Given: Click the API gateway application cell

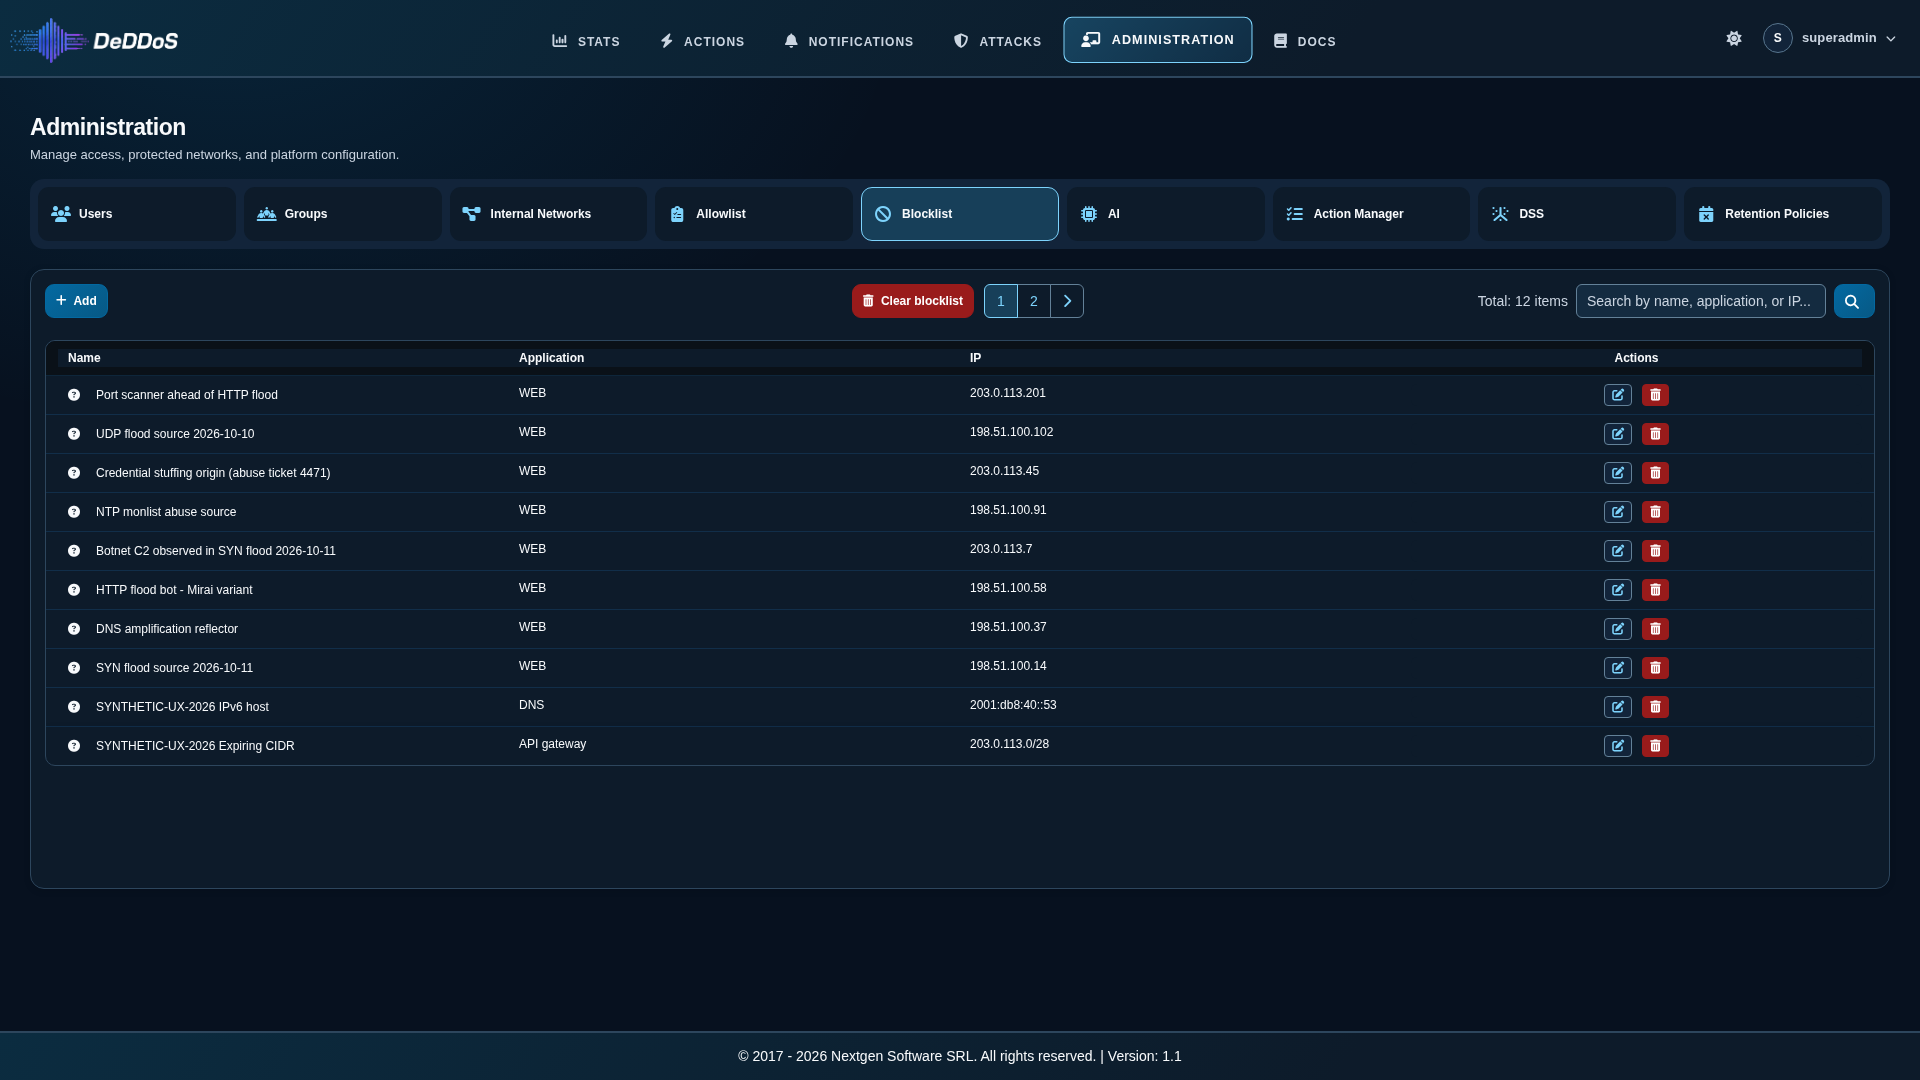Looking at the screenshot, I should 552,744.
